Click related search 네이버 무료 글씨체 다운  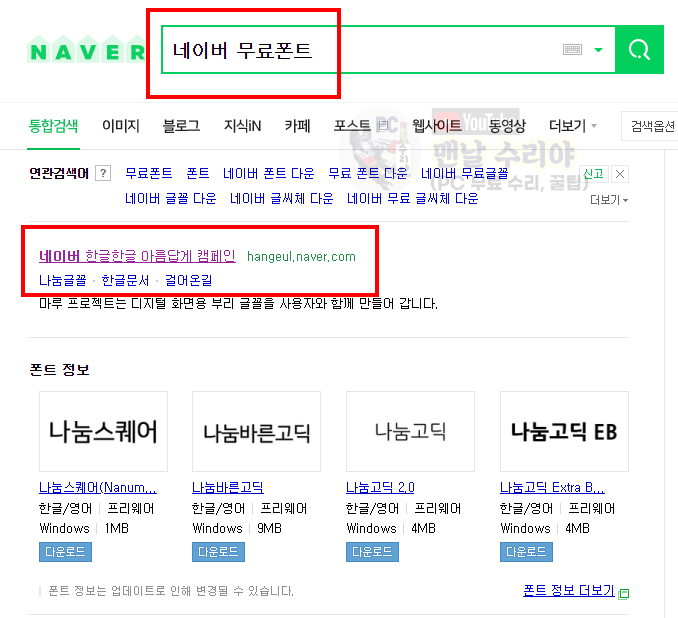413,199
